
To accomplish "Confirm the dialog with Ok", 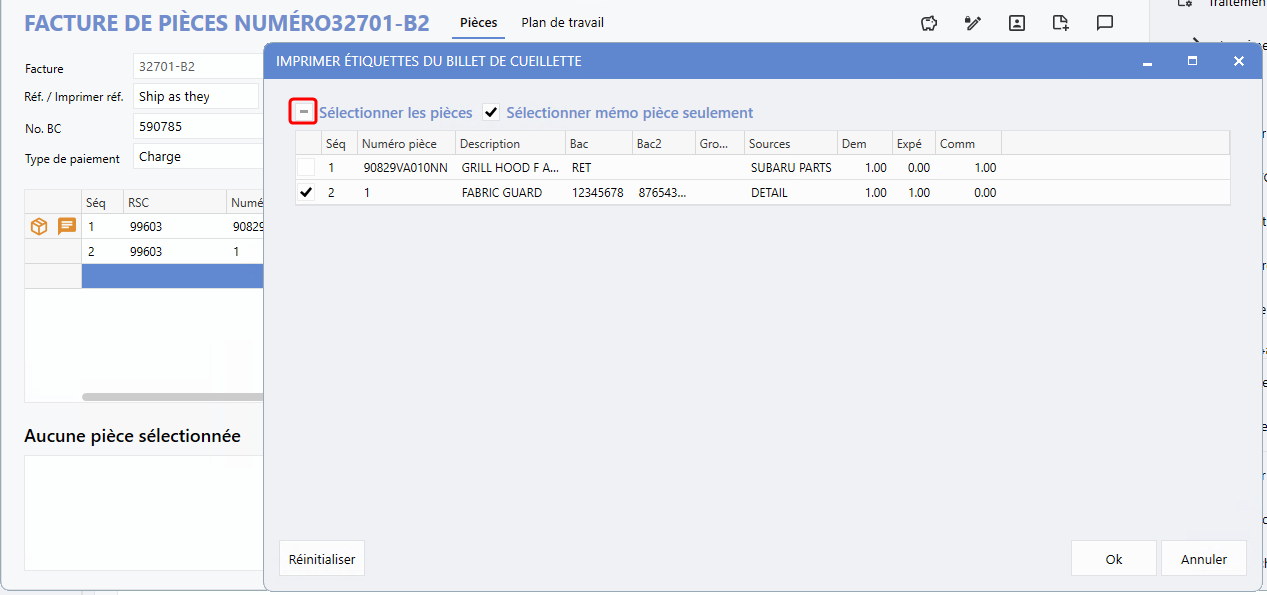I will [1113, 559].
